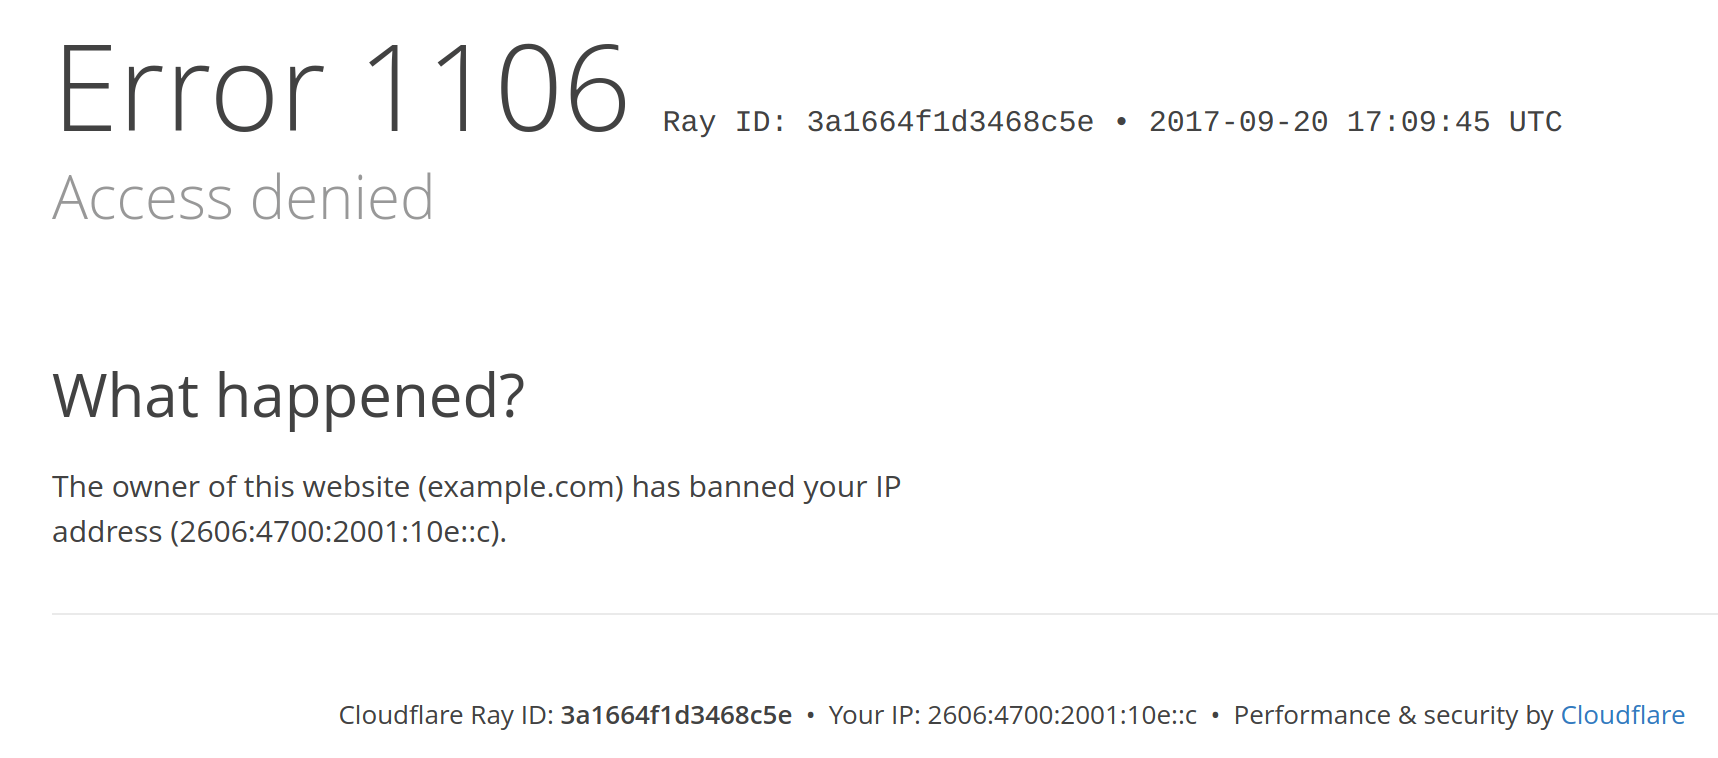Click the "What happened?" heading
The height and width of the screenshot is (758, 1718).
[288, 396]
